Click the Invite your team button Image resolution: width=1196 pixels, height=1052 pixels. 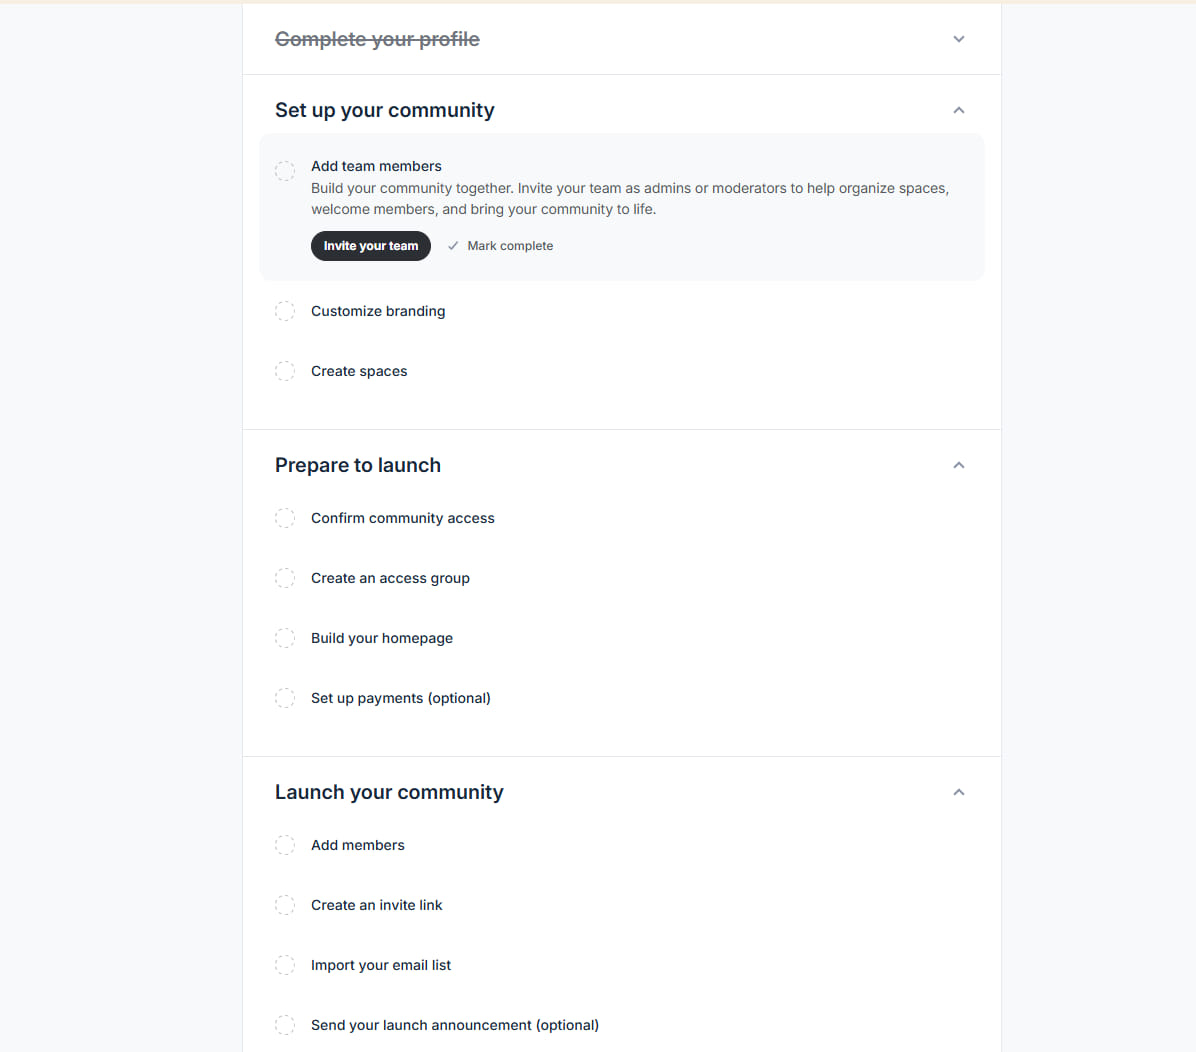click(371, 246)
